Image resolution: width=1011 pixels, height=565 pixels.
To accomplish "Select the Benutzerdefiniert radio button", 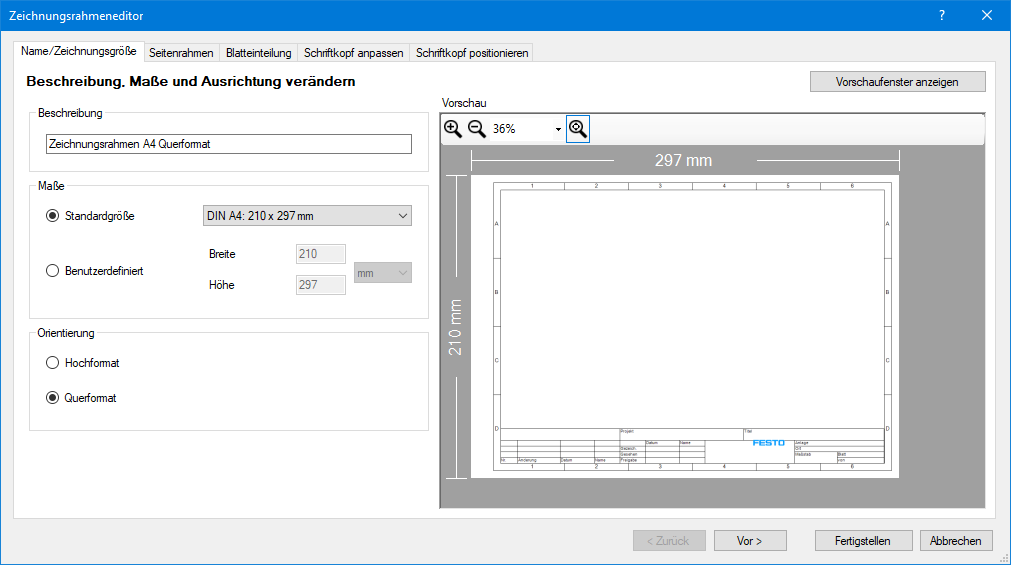I will coord(53,270).
